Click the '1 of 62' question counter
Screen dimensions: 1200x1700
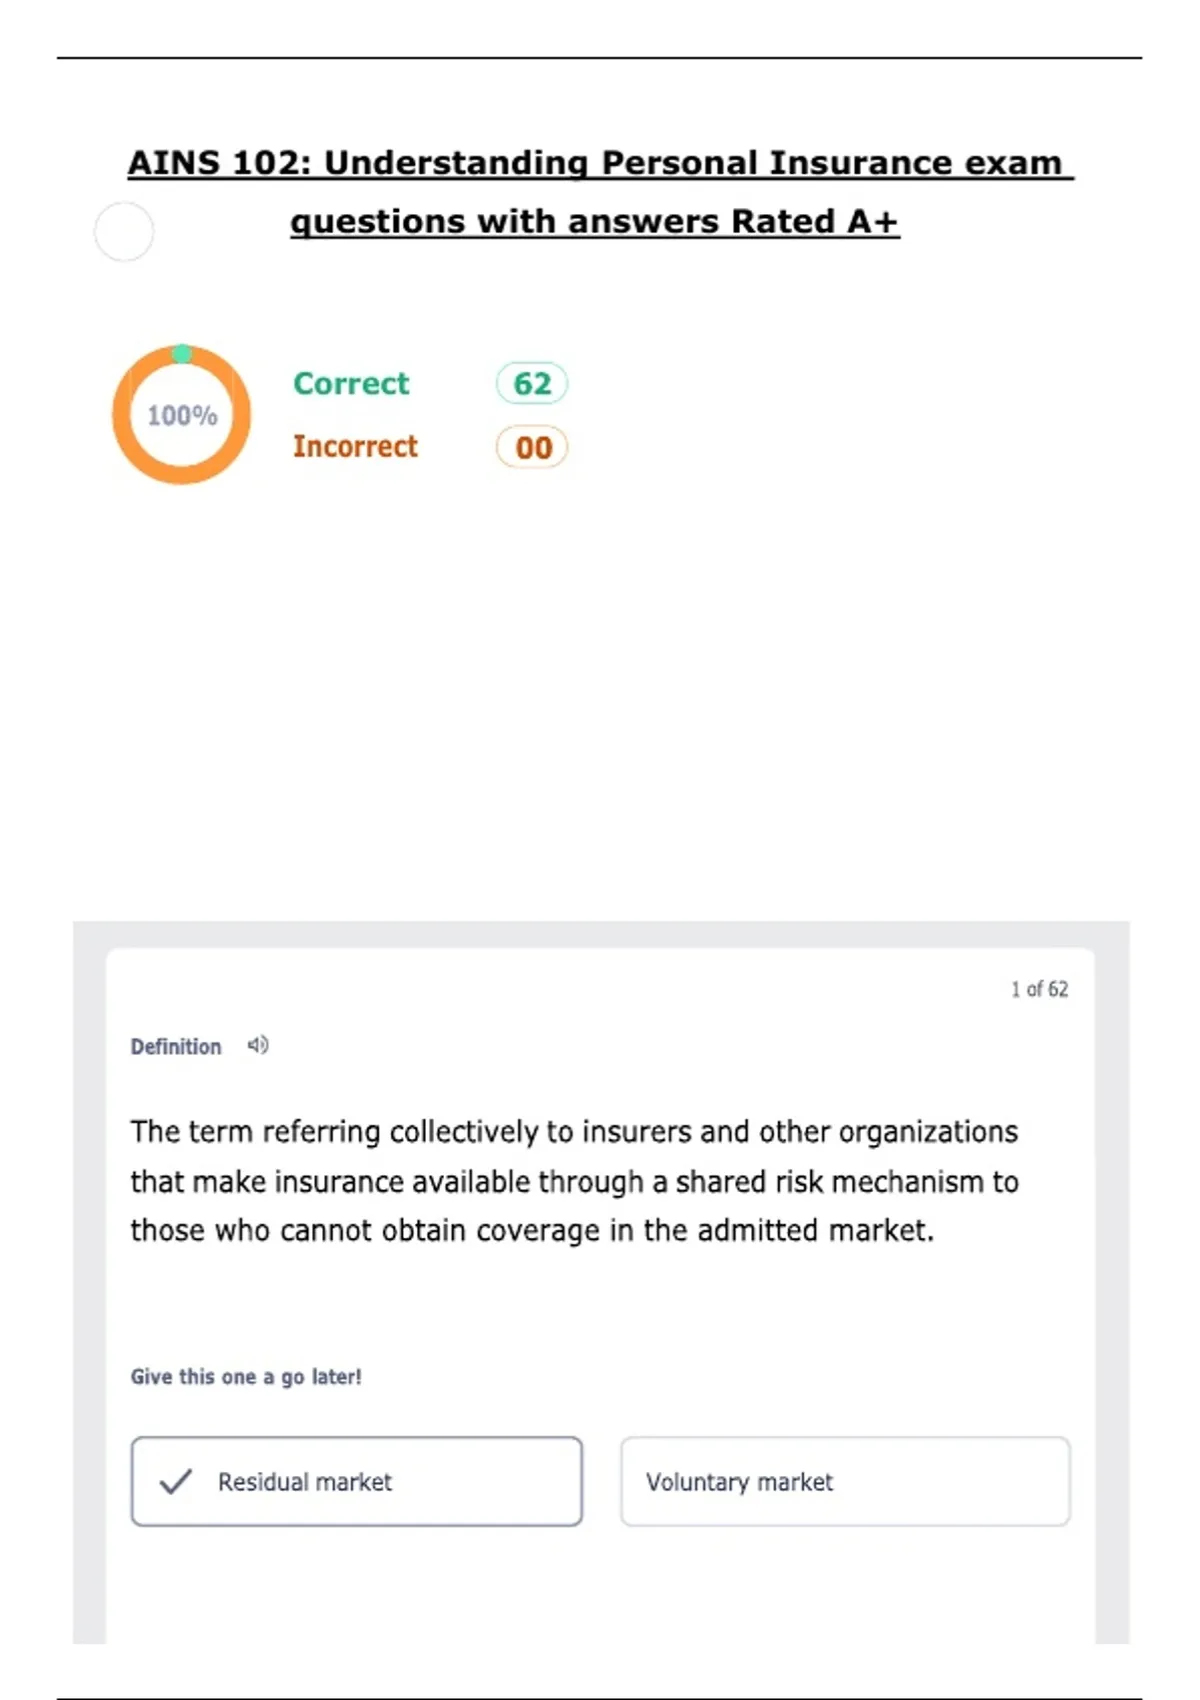point(1039,989)
